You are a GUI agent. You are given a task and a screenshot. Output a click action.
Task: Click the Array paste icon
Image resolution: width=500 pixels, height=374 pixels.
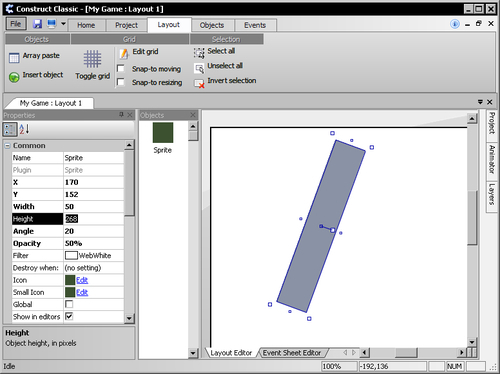point(14,58)
